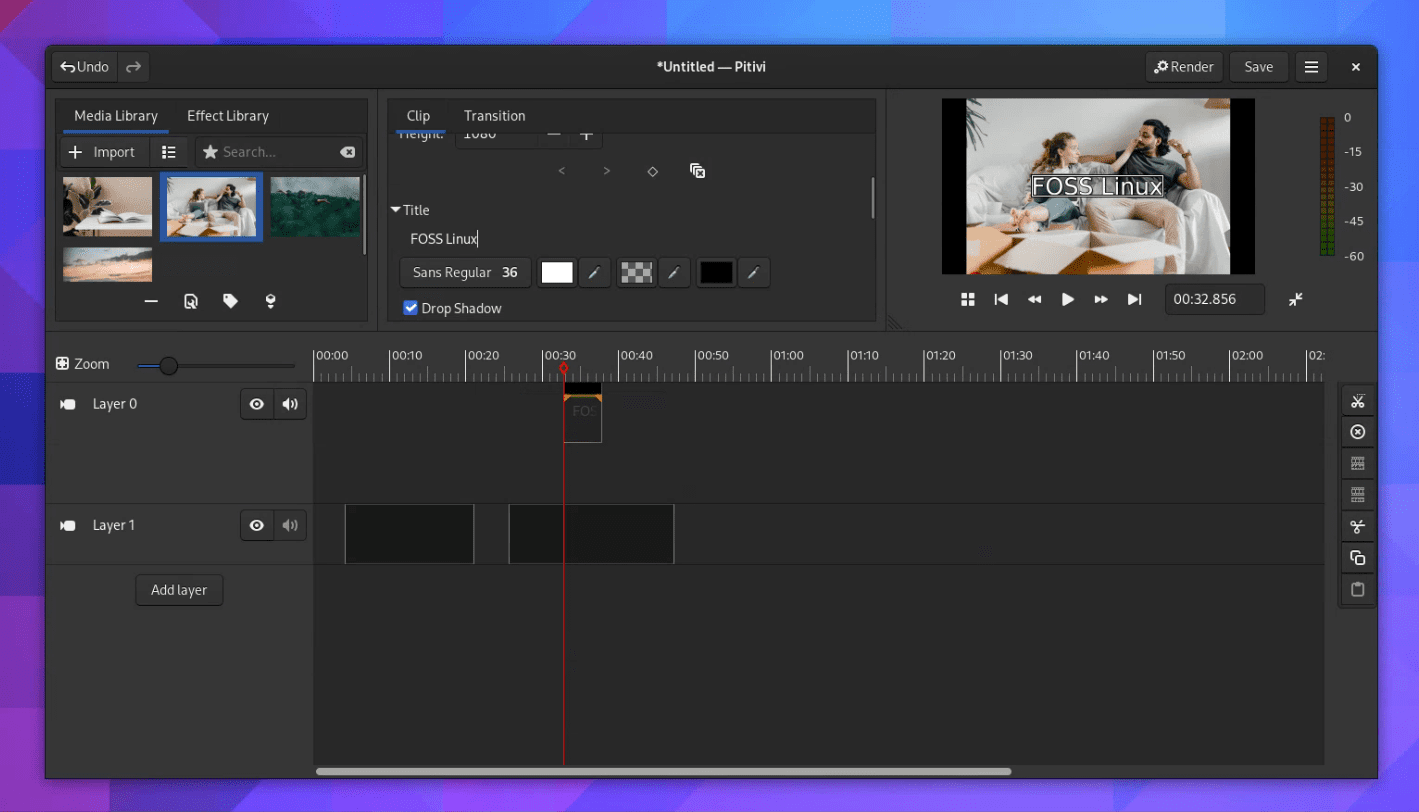Select the green forest thumbnail
Image resolution: width=1419 pixels, height=812 pixels.
click(x=315, y=206)
